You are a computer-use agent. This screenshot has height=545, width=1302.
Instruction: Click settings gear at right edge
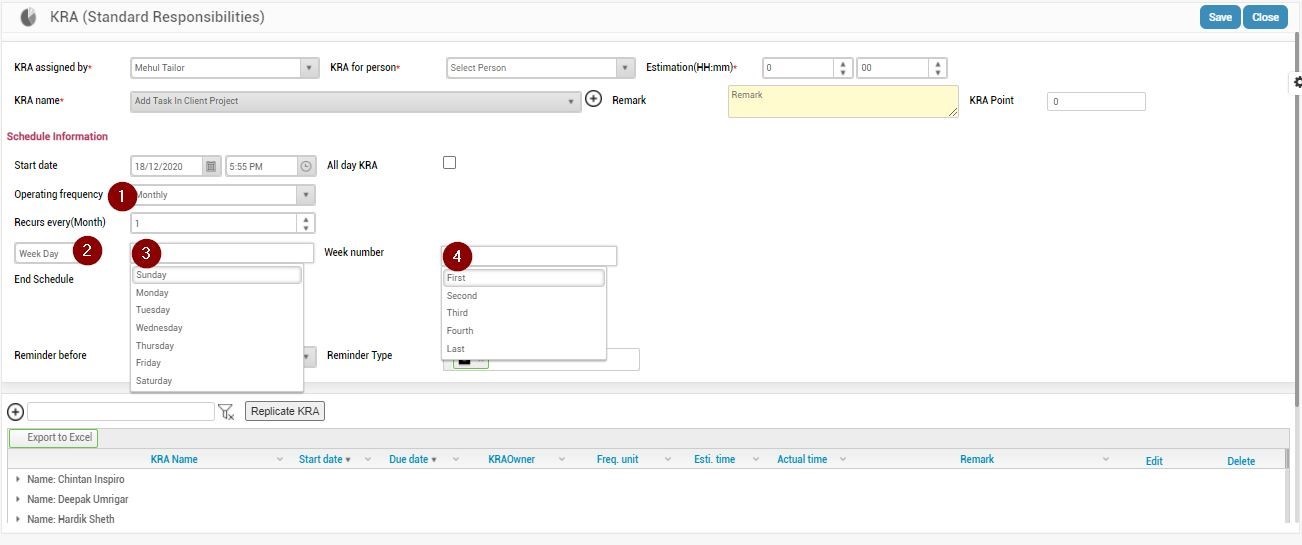coord(1297,82)
